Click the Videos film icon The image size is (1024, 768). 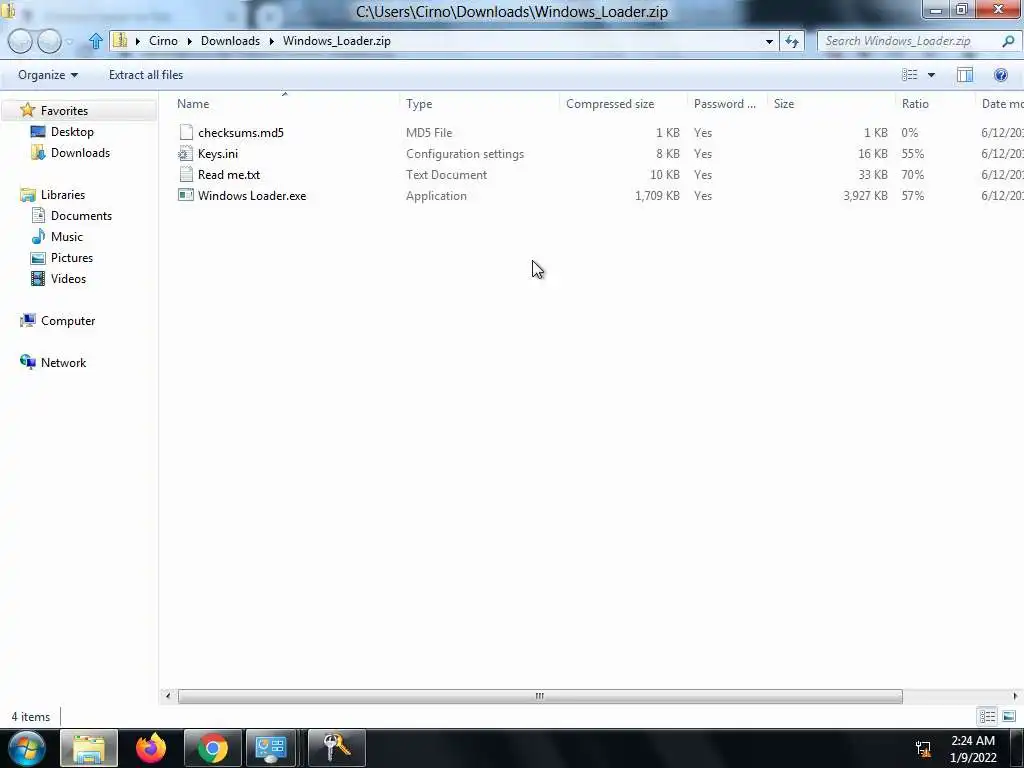39,279
